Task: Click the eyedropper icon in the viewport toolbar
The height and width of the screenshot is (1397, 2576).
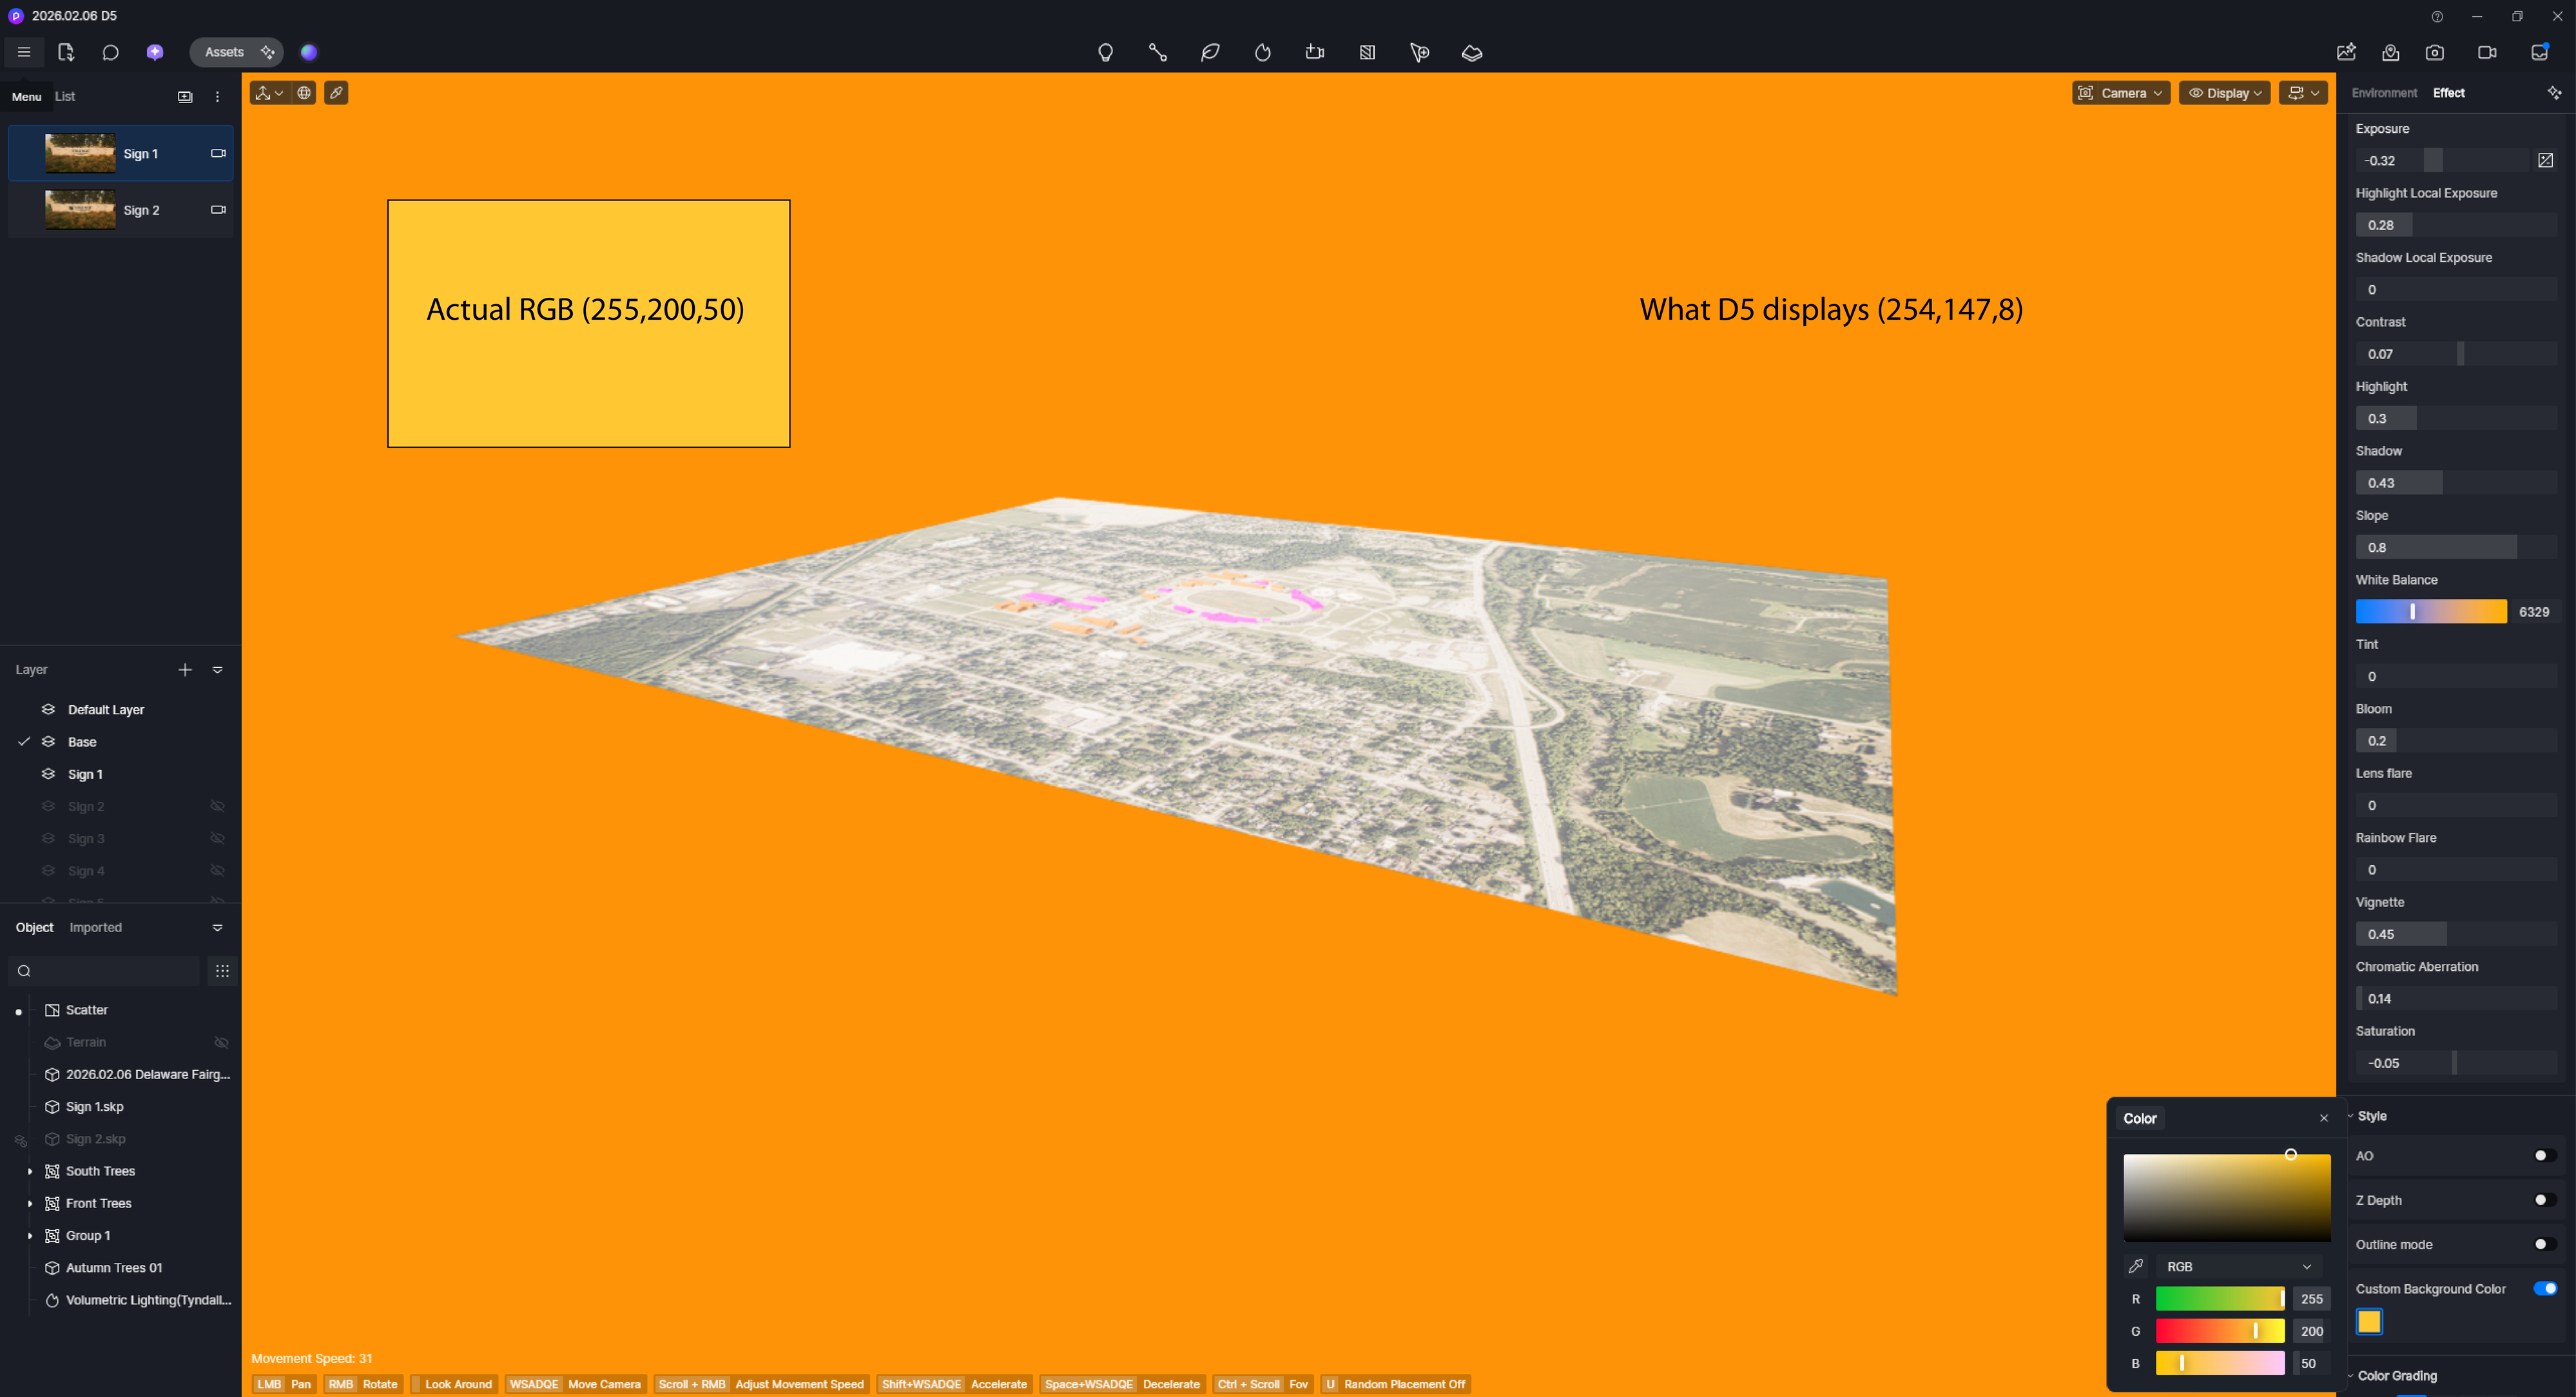Action: point(336,93)
